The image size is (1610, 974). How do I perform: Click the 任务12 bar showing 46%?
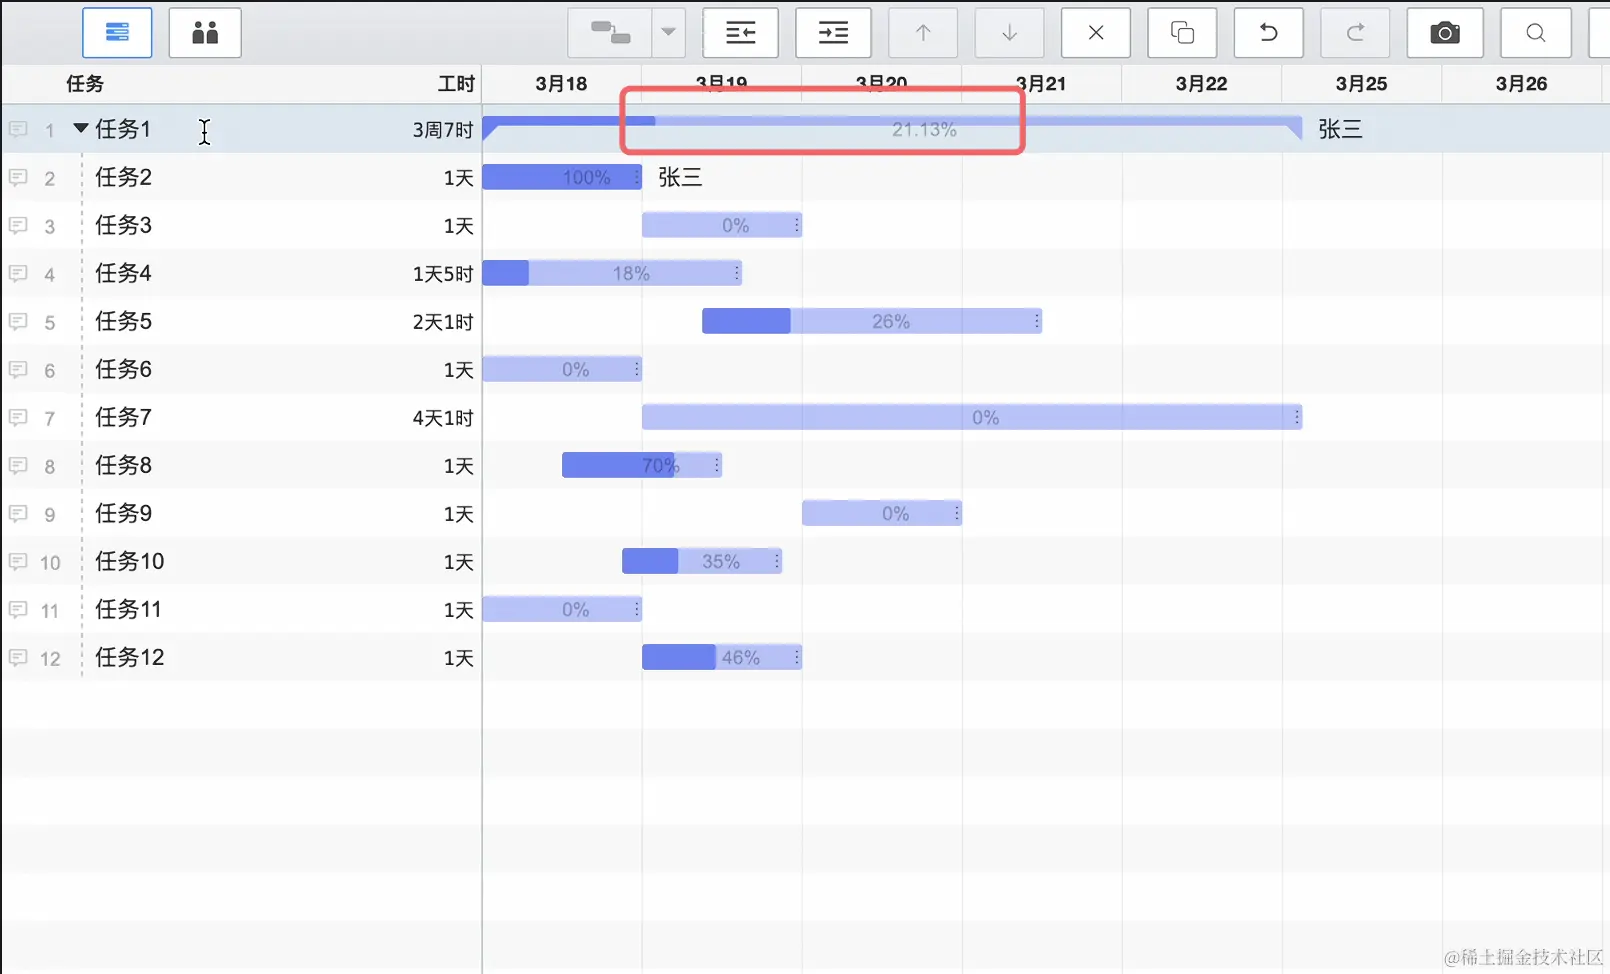coord(722,657)
